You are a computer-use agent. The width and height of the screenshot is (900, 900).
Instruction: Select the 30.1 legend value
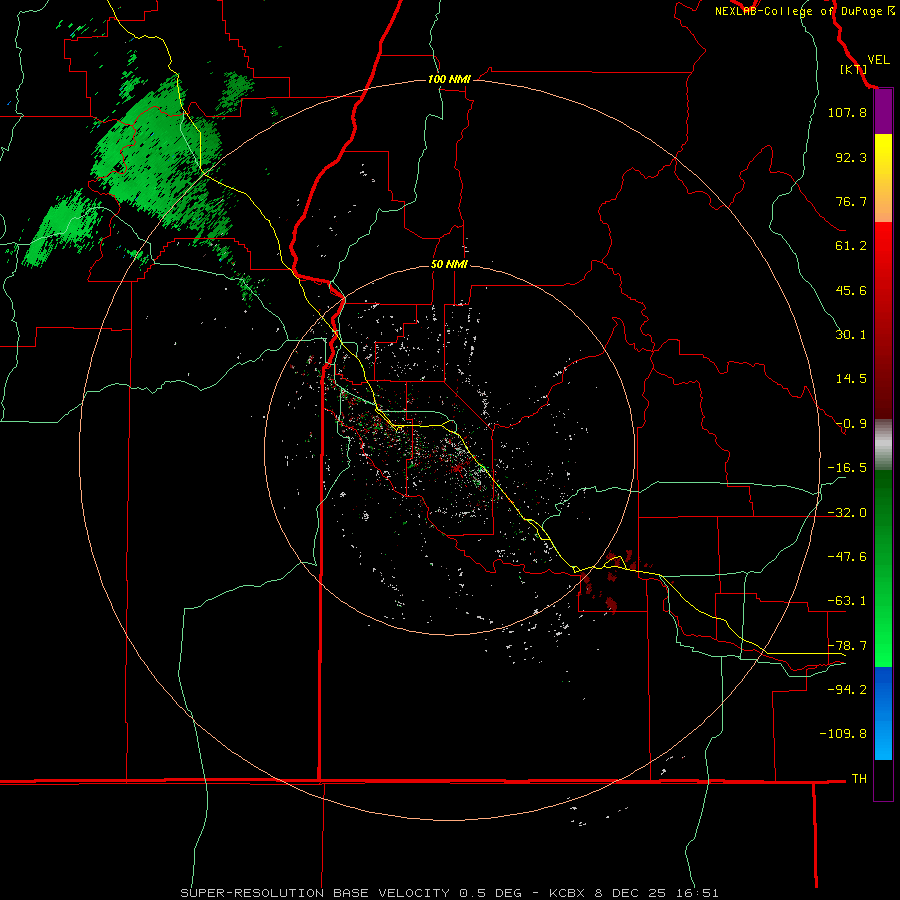coord(851,335)
